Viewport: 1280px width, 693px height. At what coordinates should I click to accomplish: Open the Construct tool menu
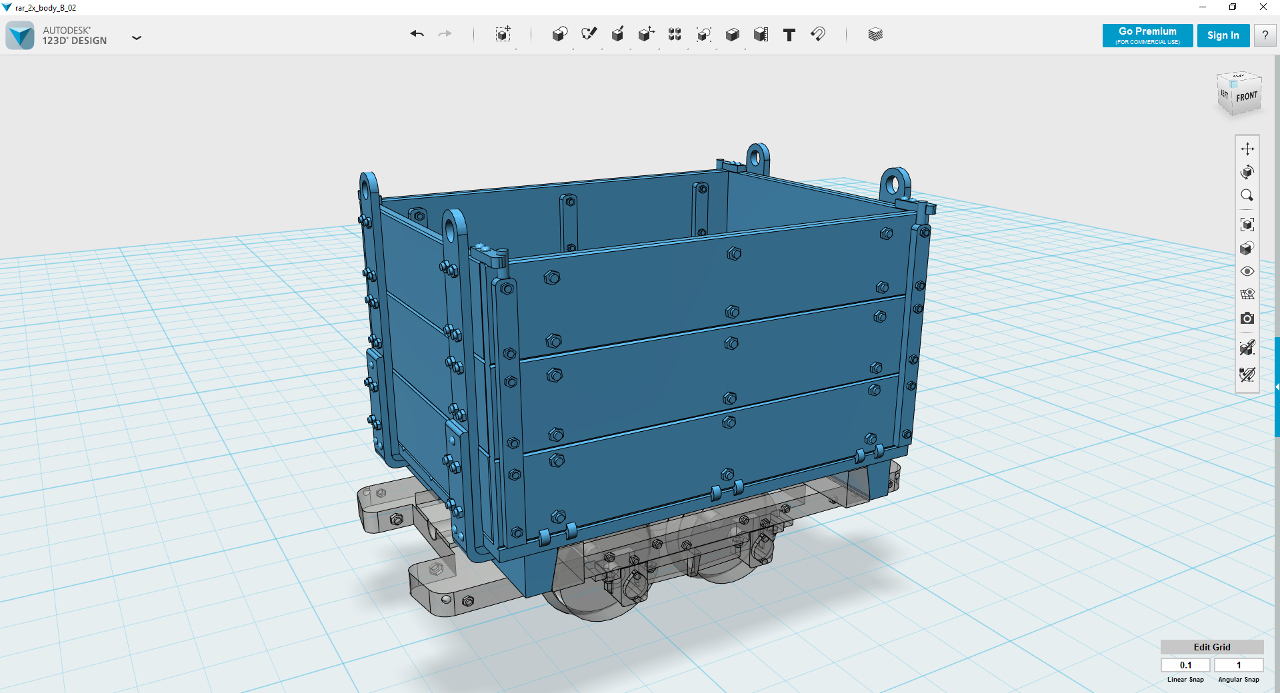[x=618, y=34]
